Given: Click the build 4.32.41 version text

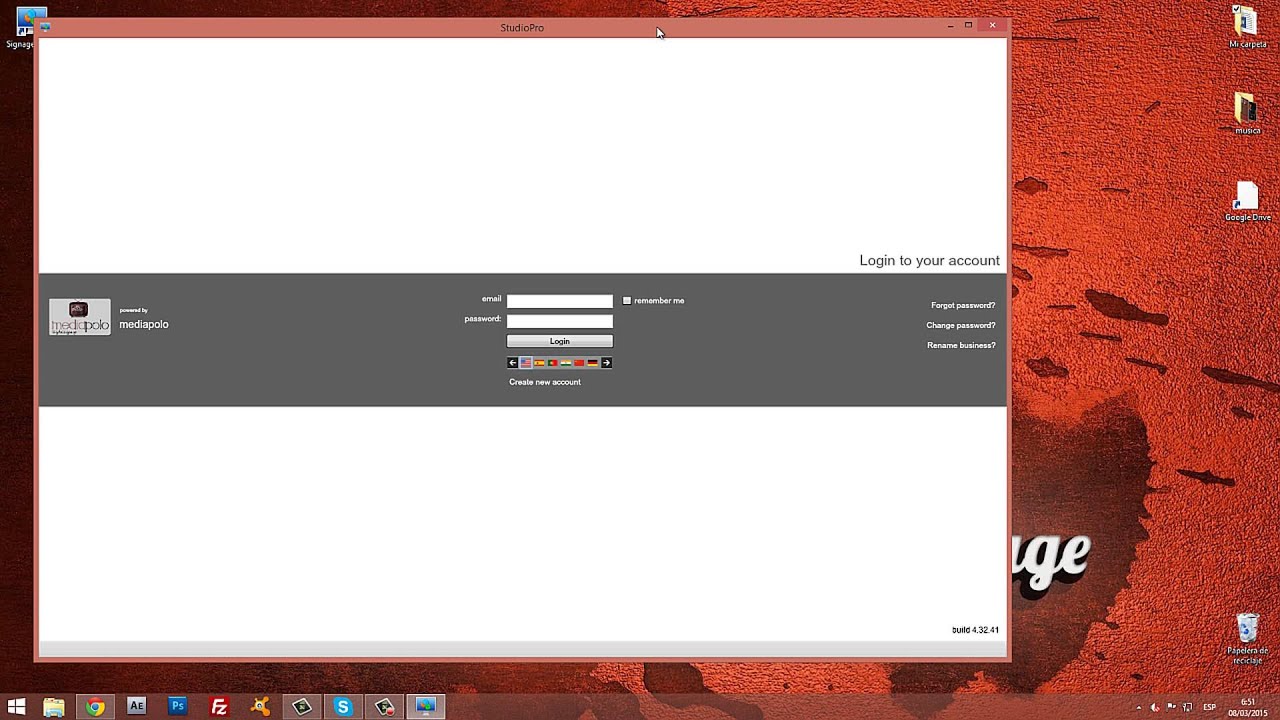Looking at the screenshot, I should 975,630.
